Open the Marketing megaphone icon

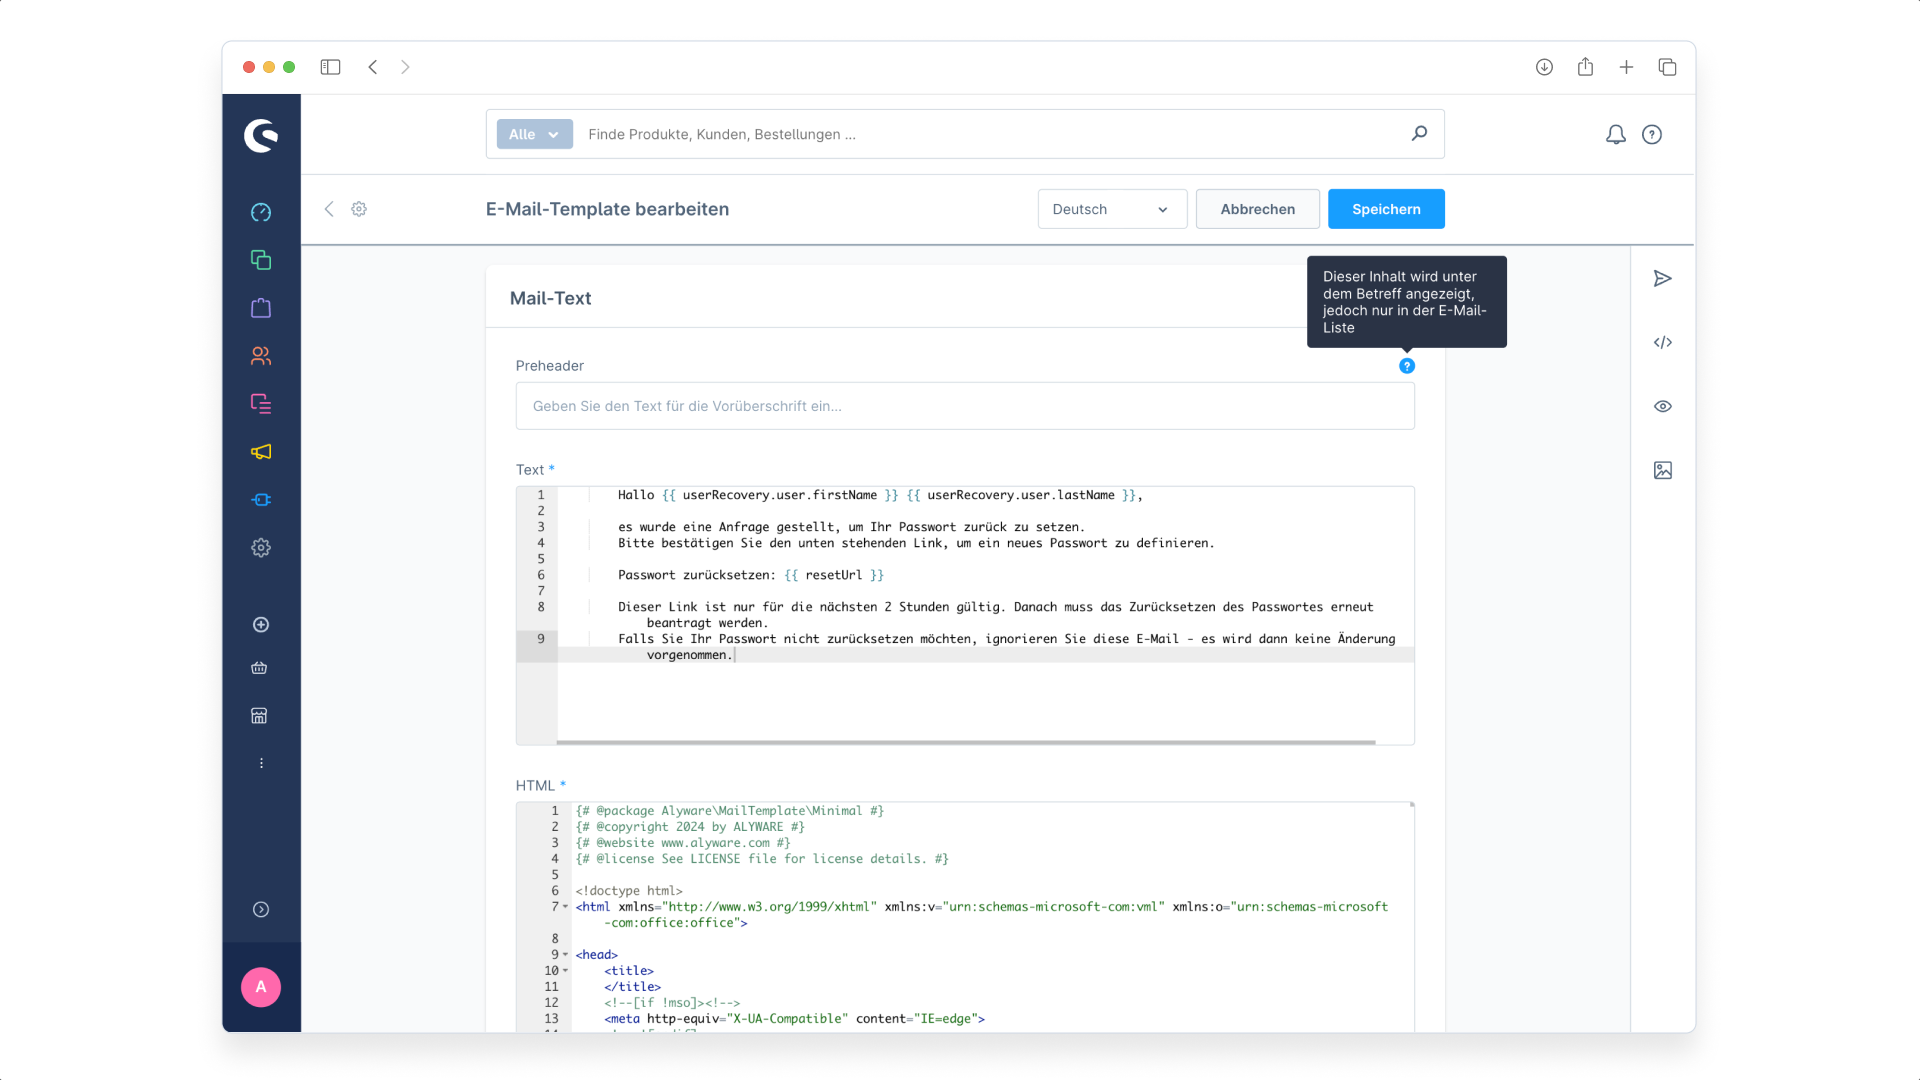[261, 452]
